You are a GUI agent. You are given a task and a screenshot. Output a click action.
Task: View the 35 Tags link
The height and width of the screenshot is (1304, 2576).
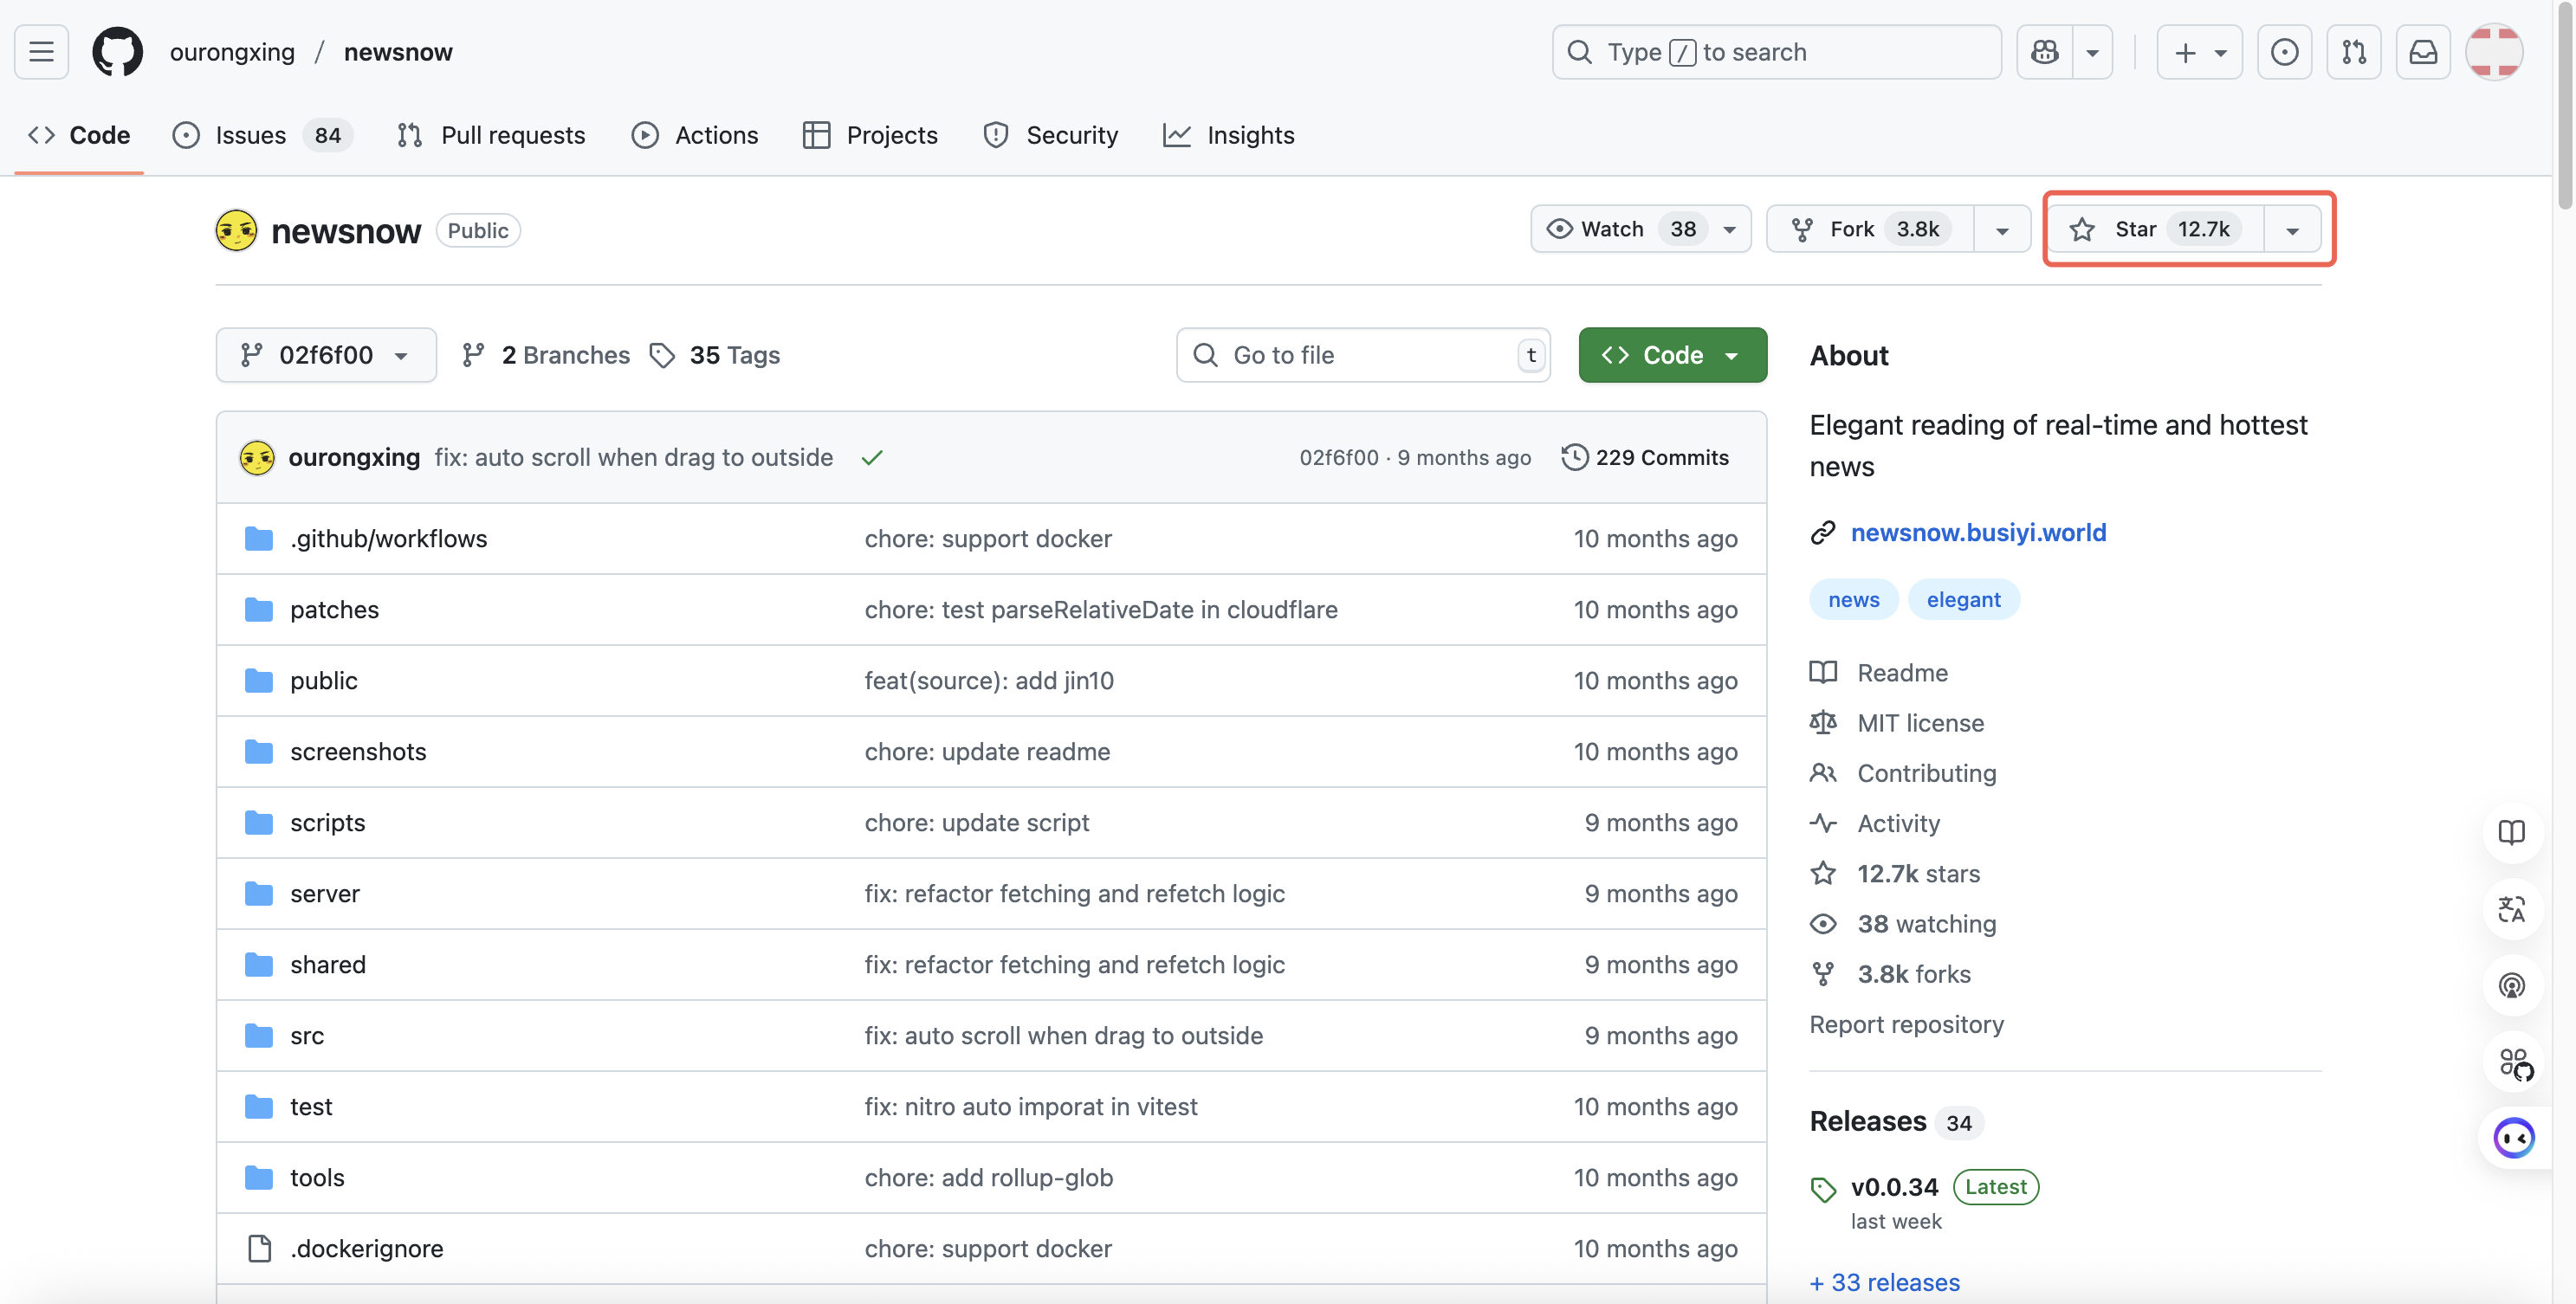click(715, 355)
